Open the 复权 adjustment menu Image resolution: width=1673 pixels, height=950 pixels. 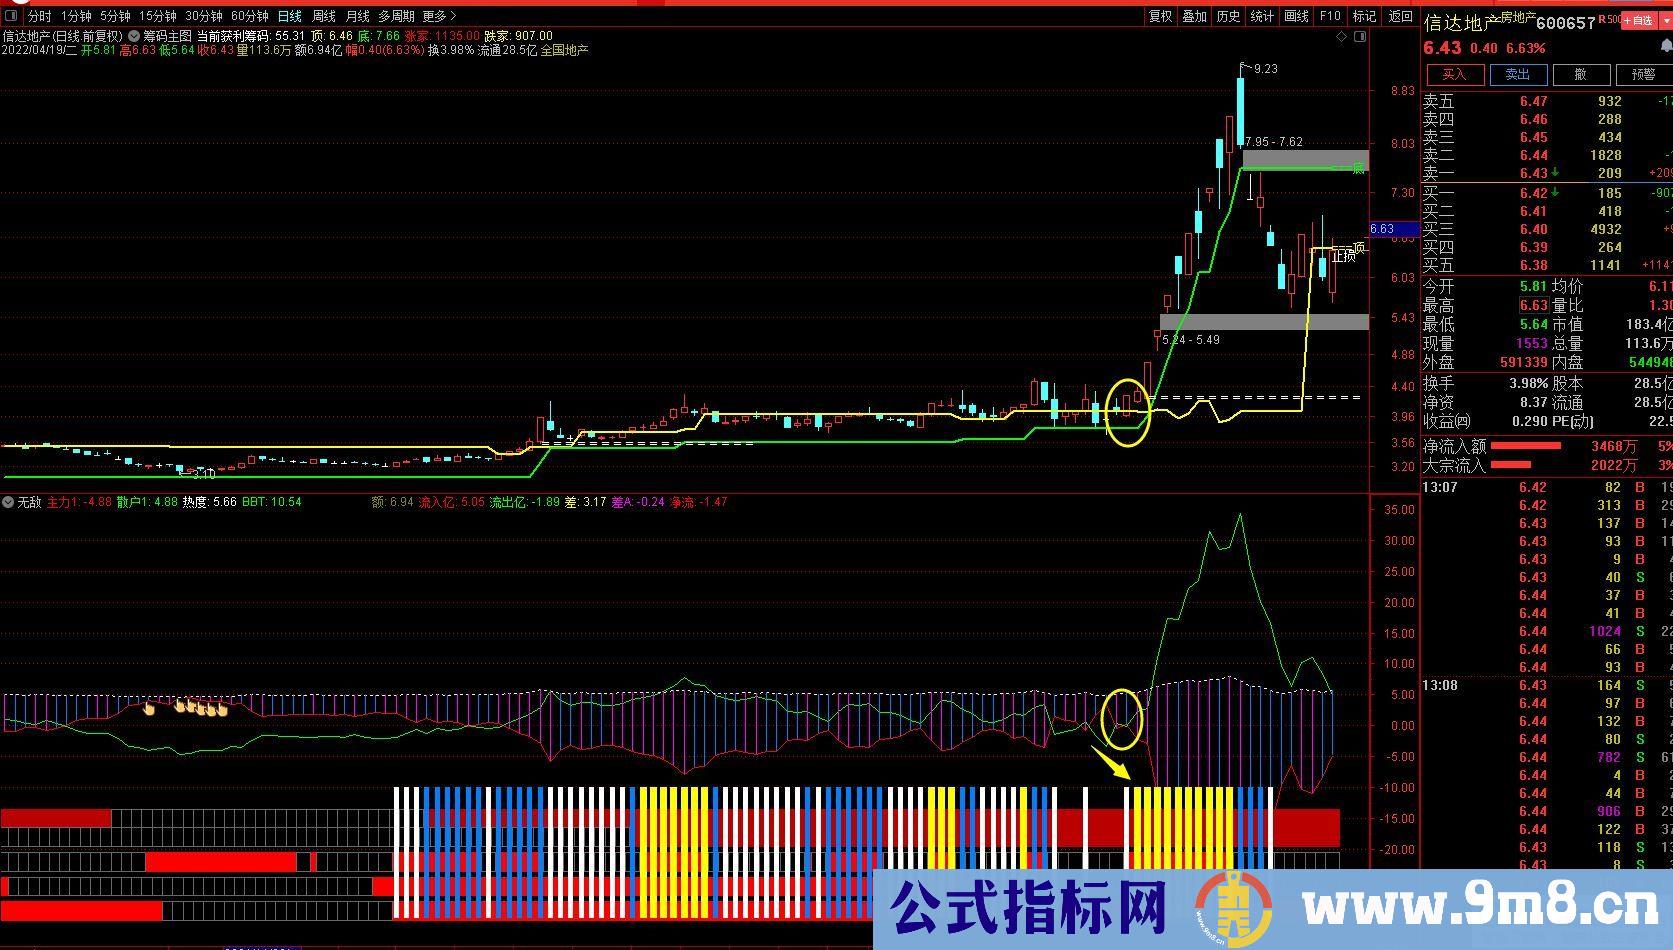coord(1160,16)
